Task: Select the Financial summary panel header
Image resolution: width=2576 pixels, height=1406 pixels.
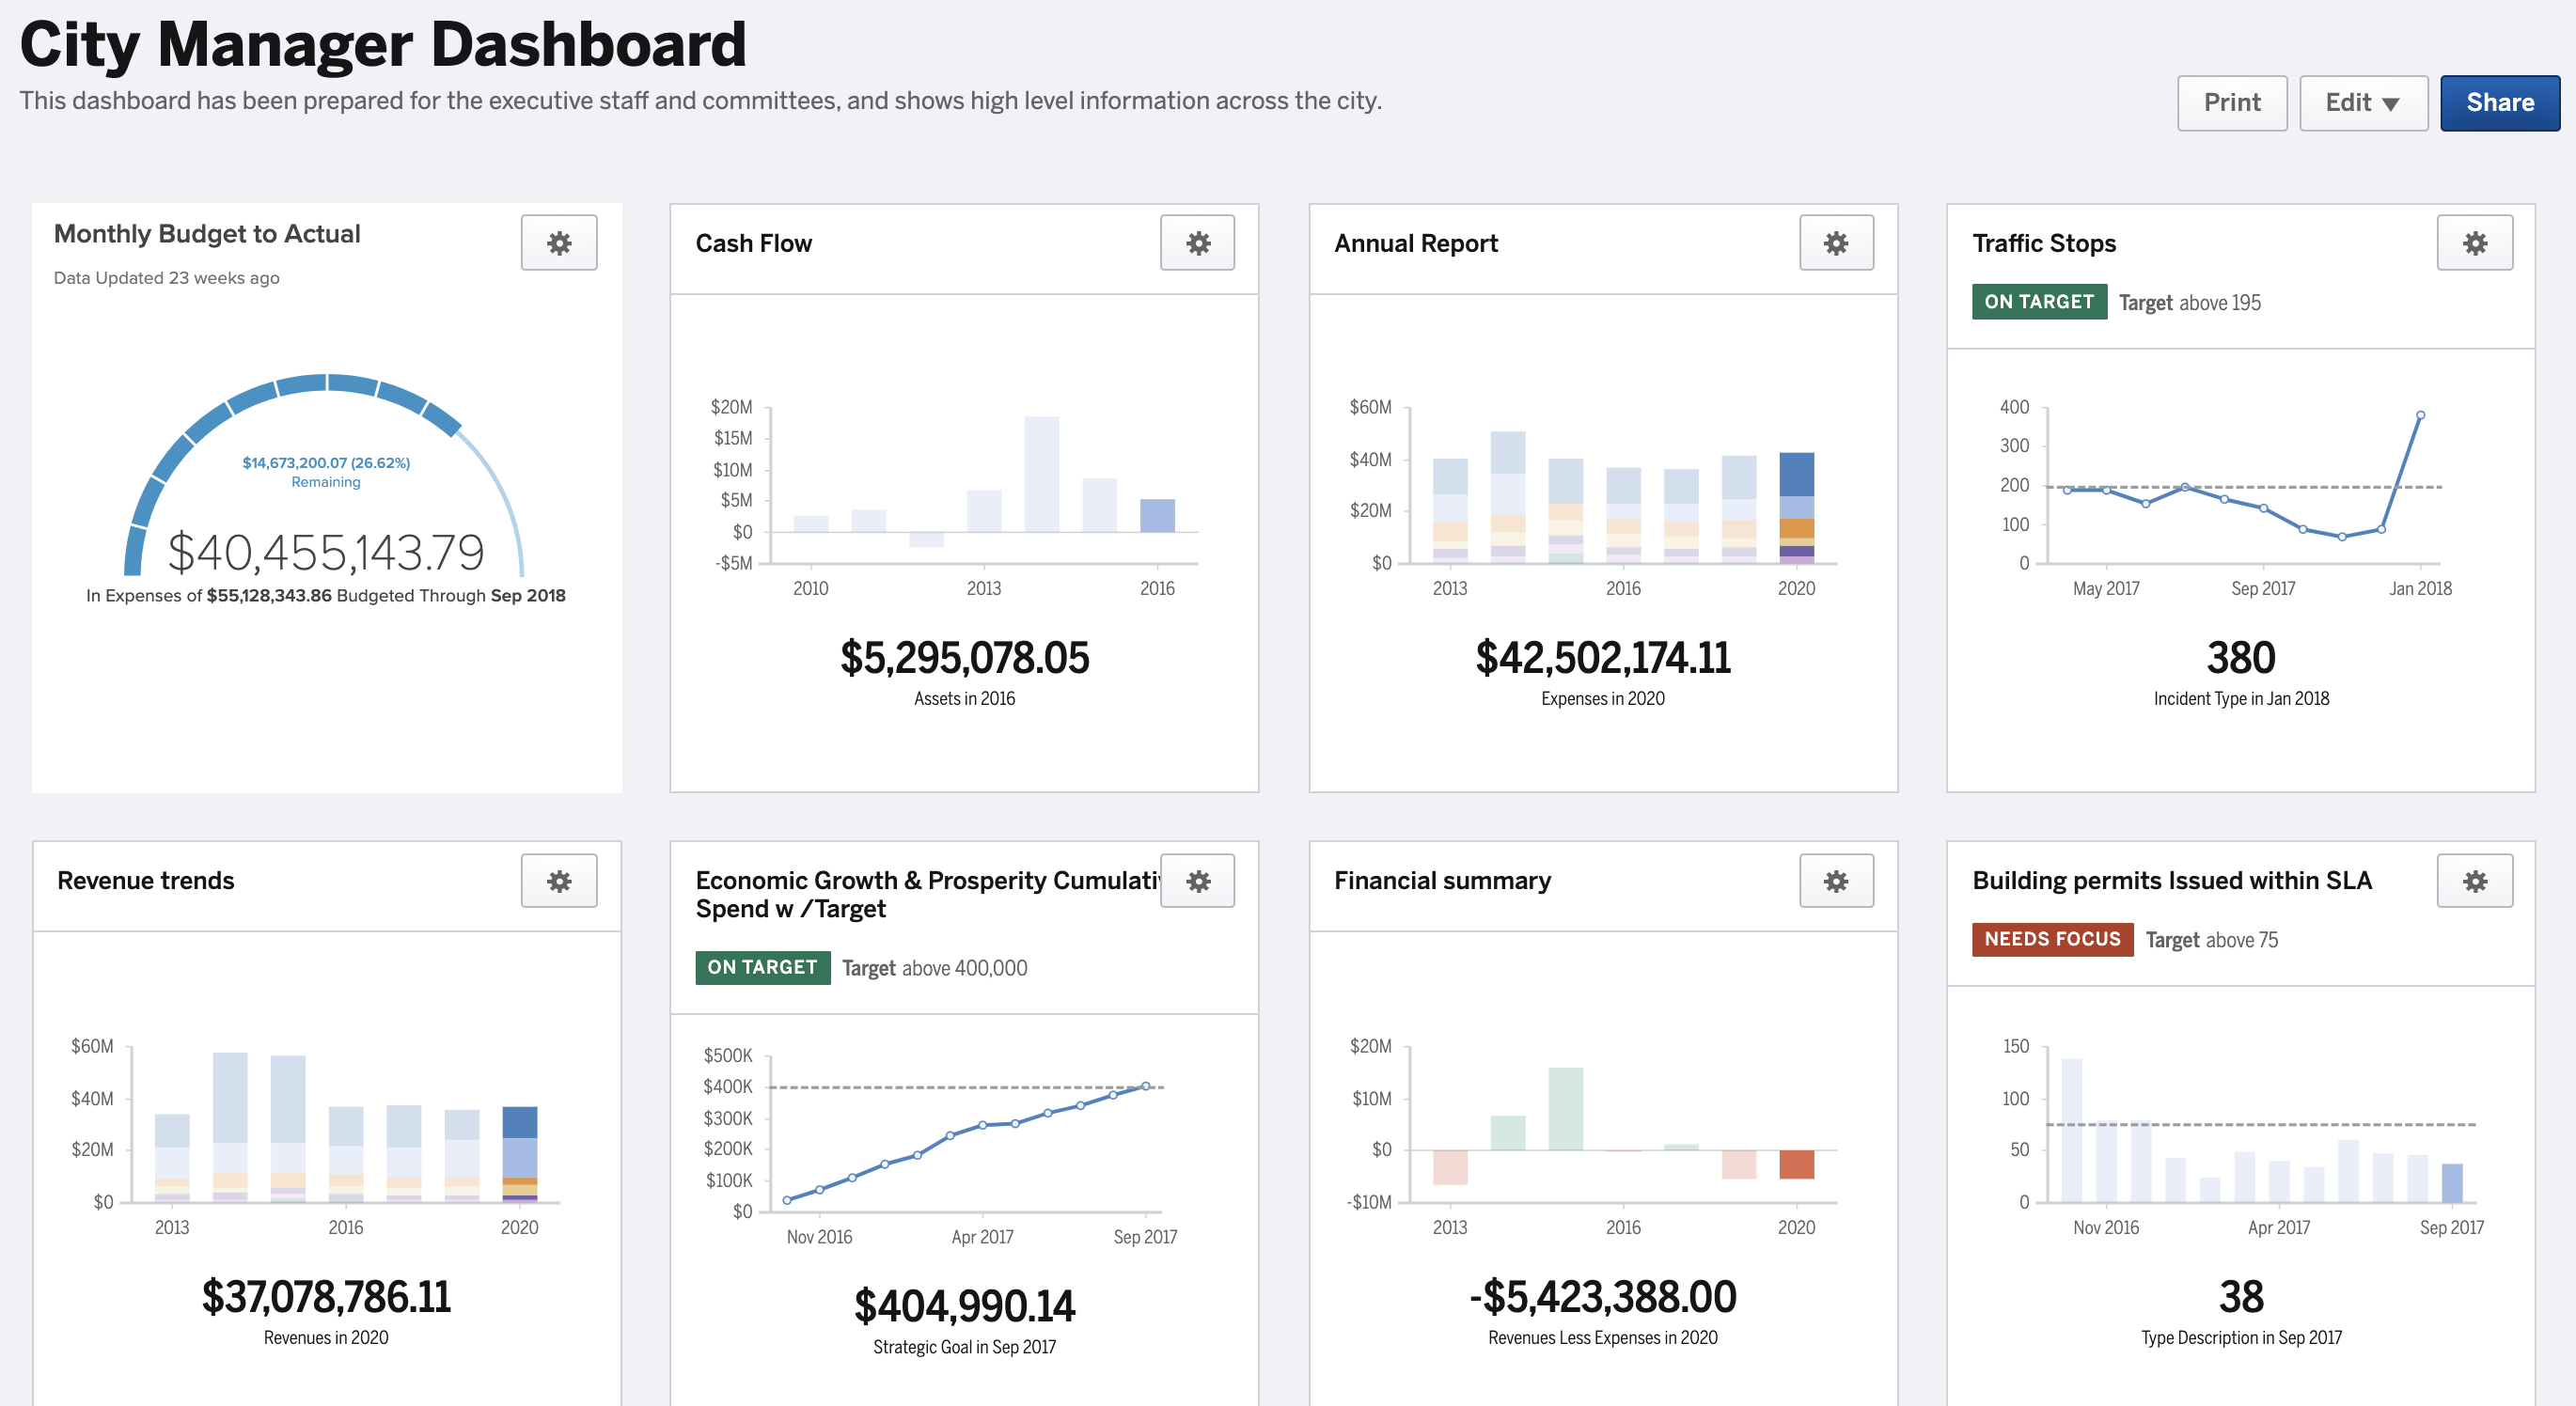Action: coord(1442,881)
